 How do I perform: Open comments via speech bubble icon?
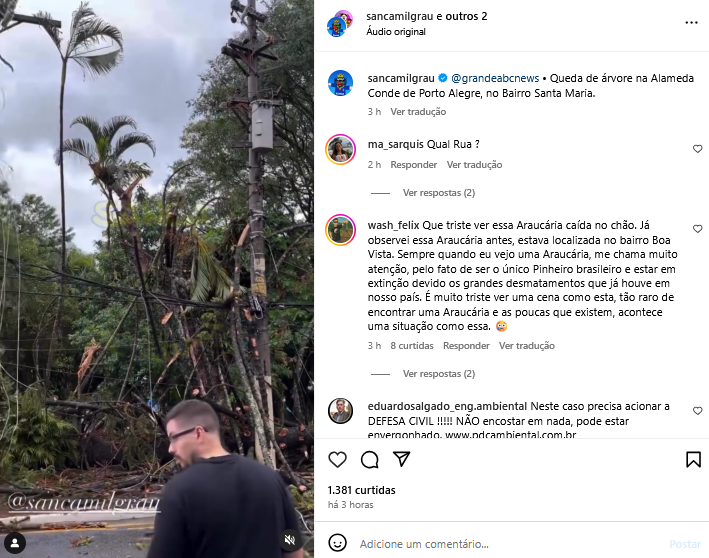[369, 459]
